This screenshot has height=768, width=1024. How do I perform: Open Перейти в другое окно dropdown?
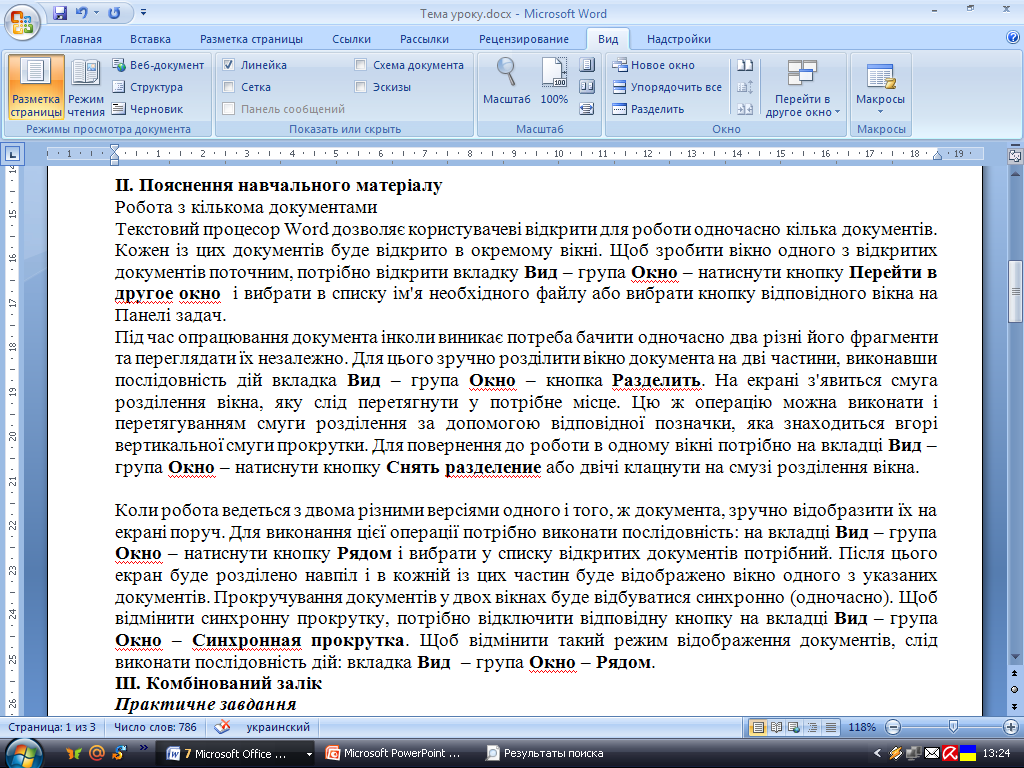tap(802, 88)
